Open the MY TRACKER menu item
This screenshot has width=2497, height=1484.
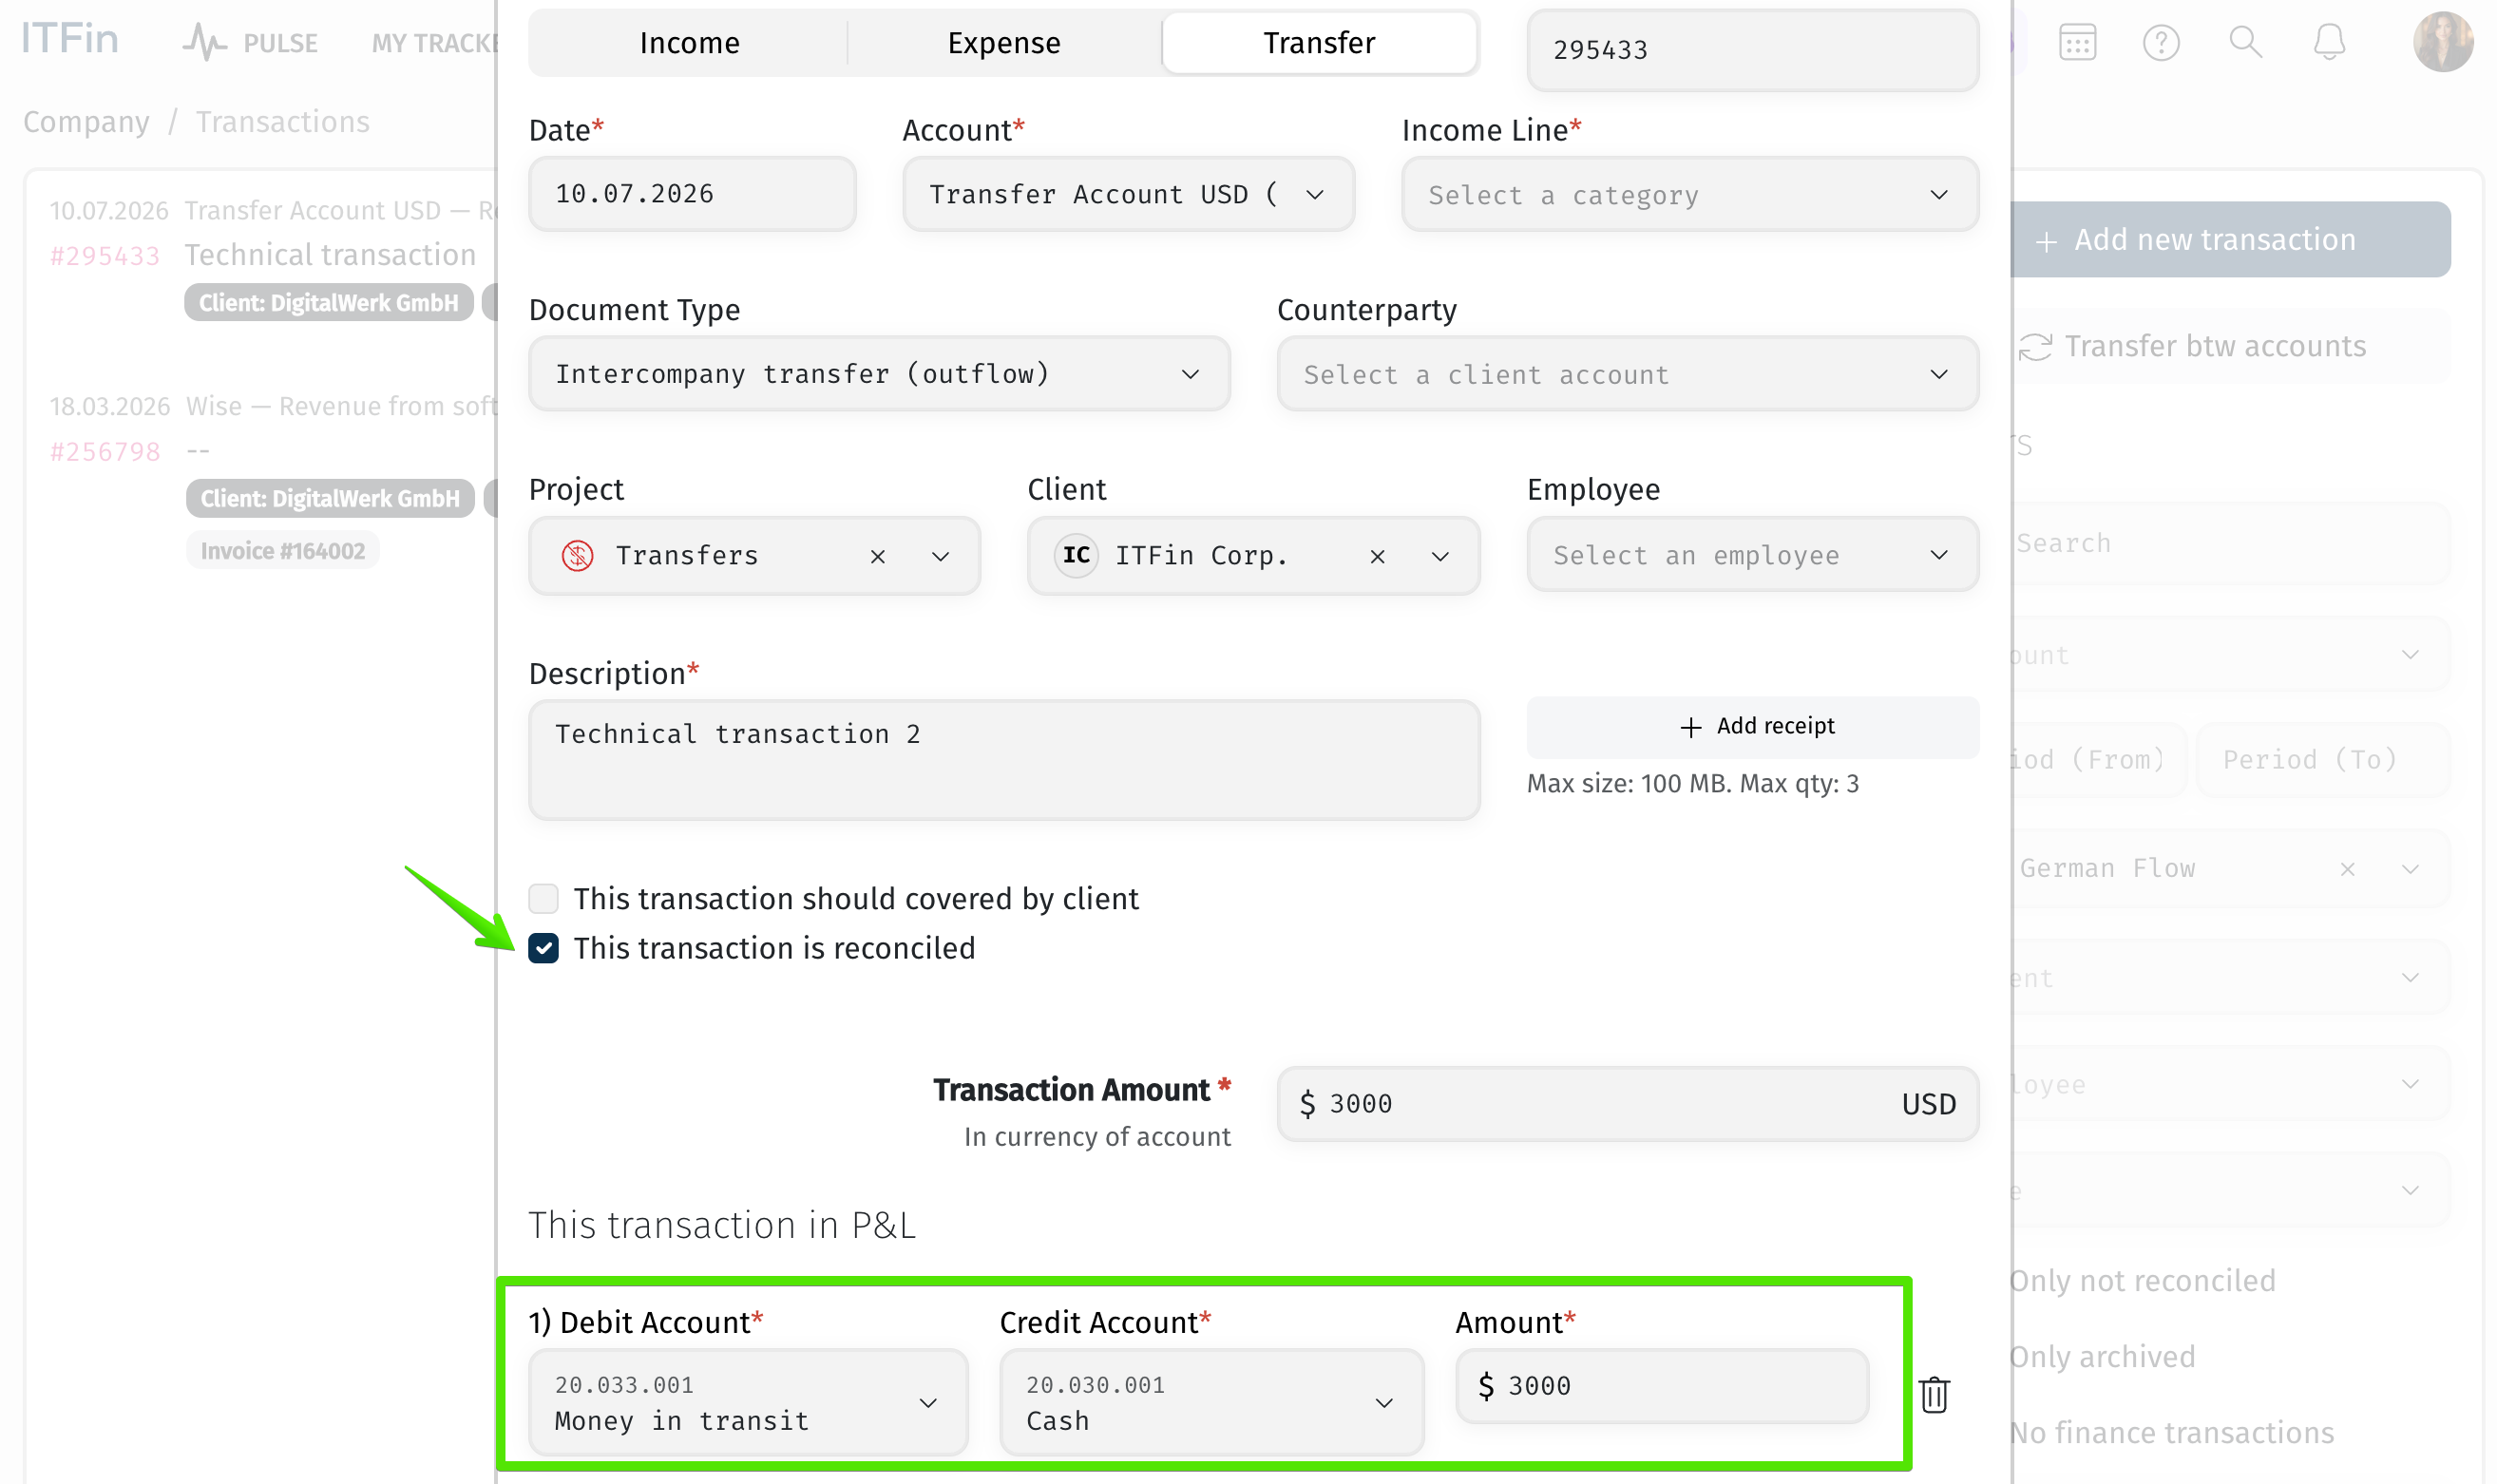point(434,43)
